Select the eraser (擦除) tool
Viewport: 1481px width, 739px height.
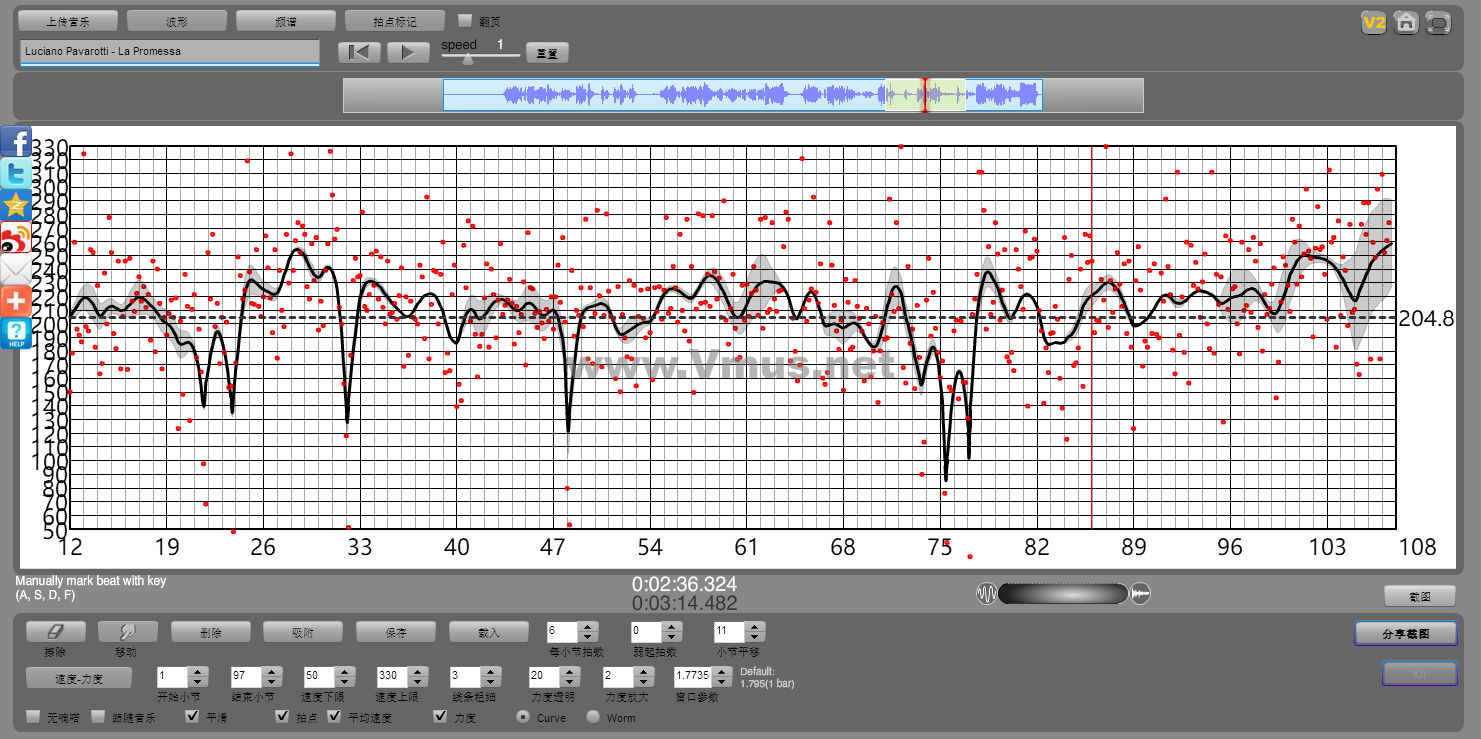coord(55,632)
